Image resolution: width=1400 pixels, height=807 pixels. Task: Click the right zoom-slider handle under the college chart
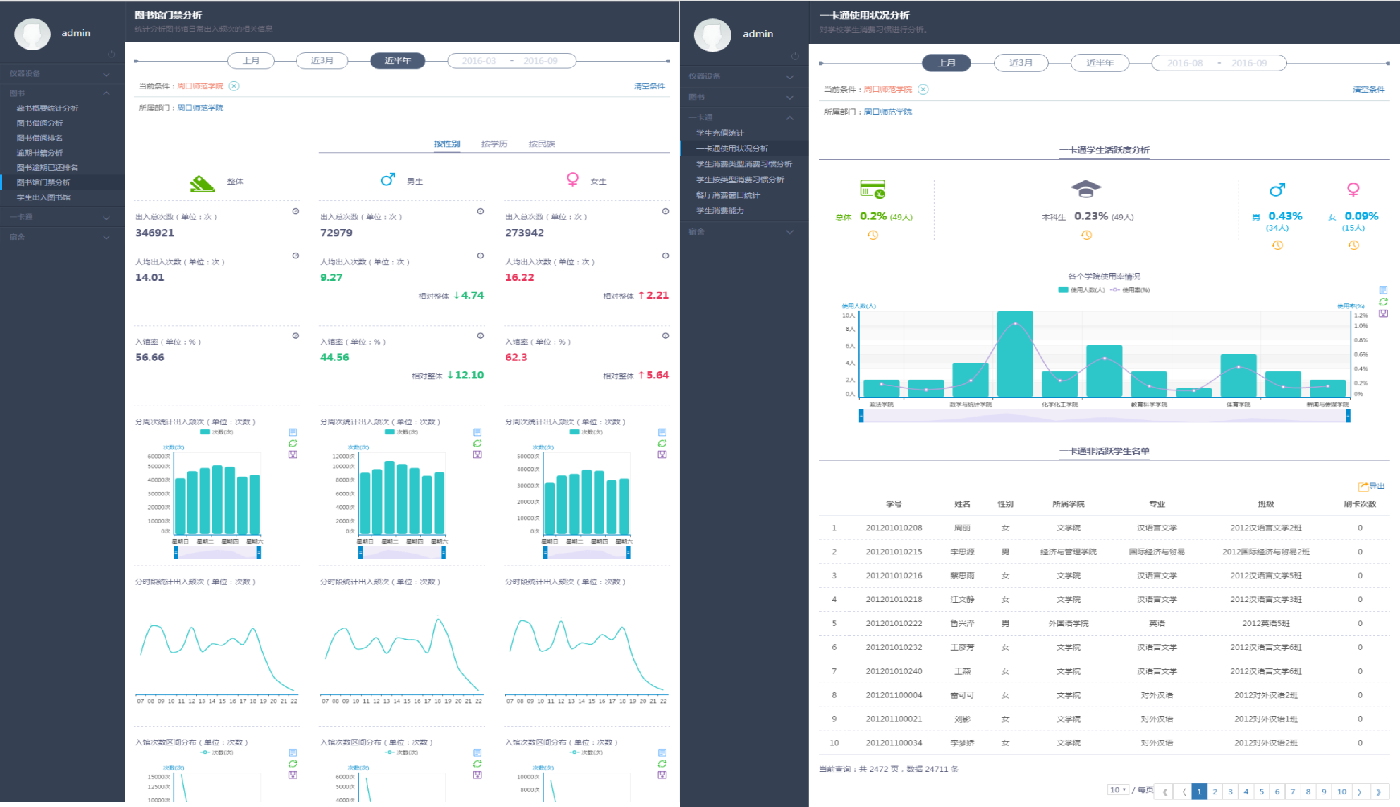pyautogui.click(x=1348, y=415)
